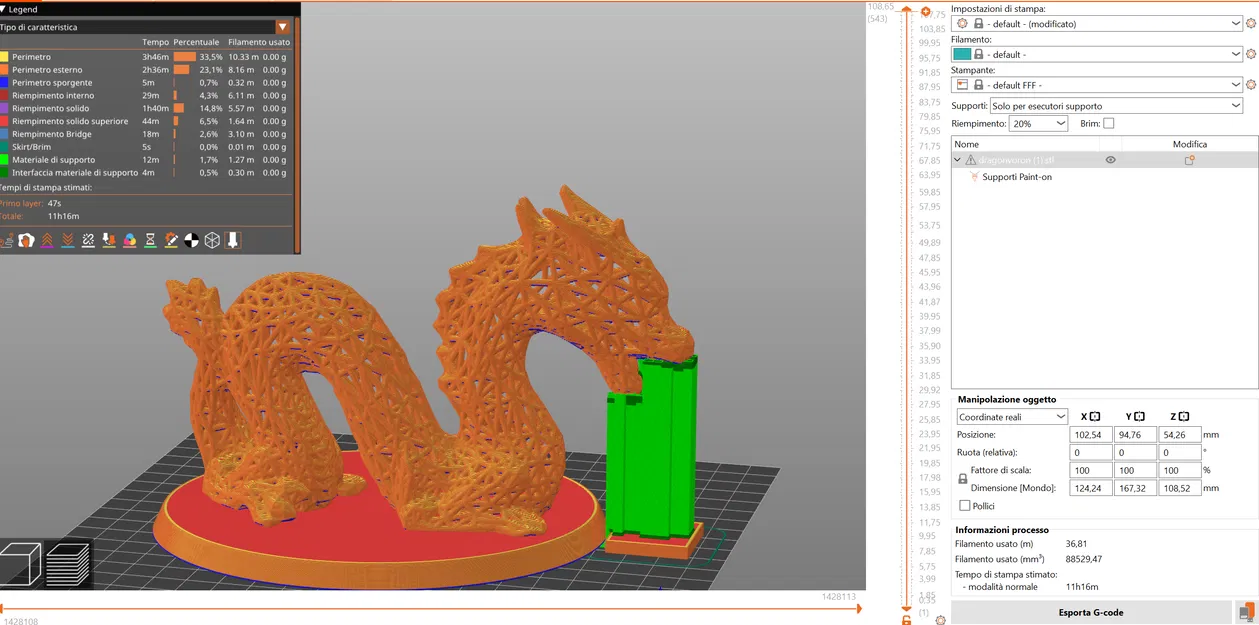This screenshot has width=1259, height=625.
Task: Toggle tool marker nozzle icon
Action: coord(233,240)
